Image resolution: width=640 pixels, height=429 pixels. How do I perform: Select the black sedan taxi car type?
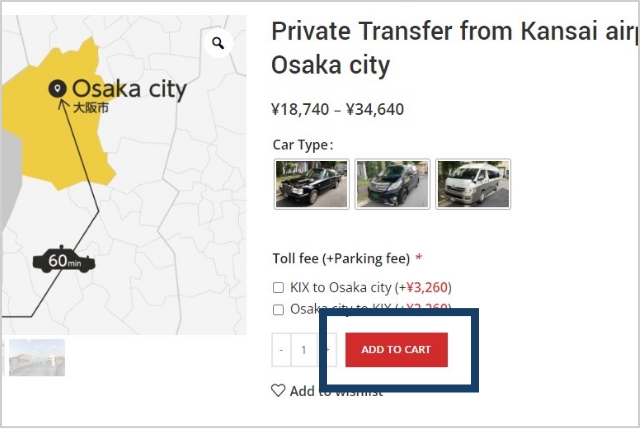click(x=312, y=184)
